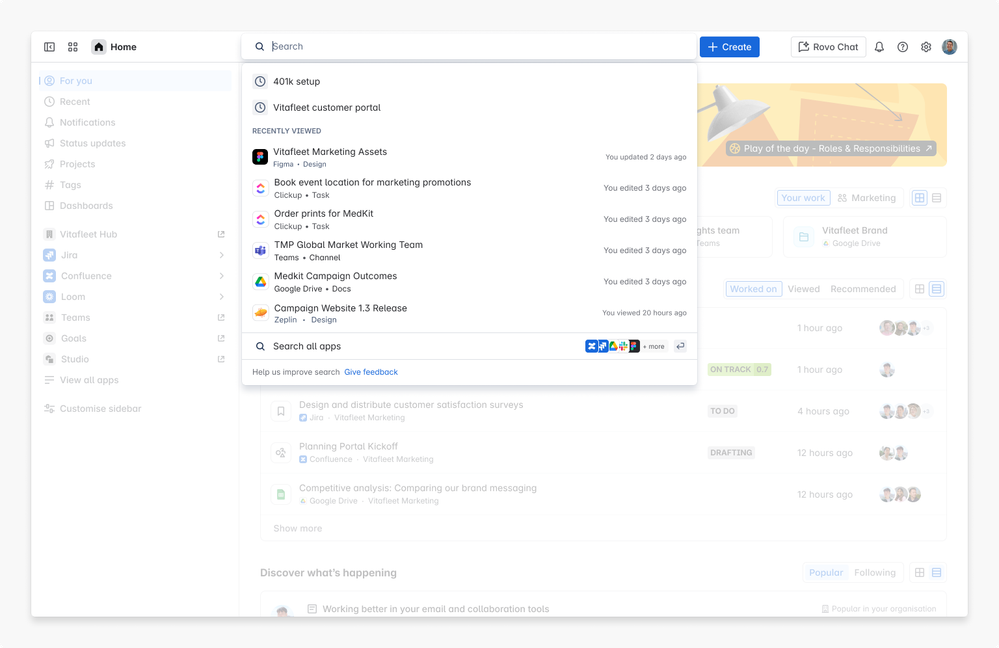Click the Teams icon of TMP Global Market
Viewport: 999px width, 648px height.
tap(260, 250)
